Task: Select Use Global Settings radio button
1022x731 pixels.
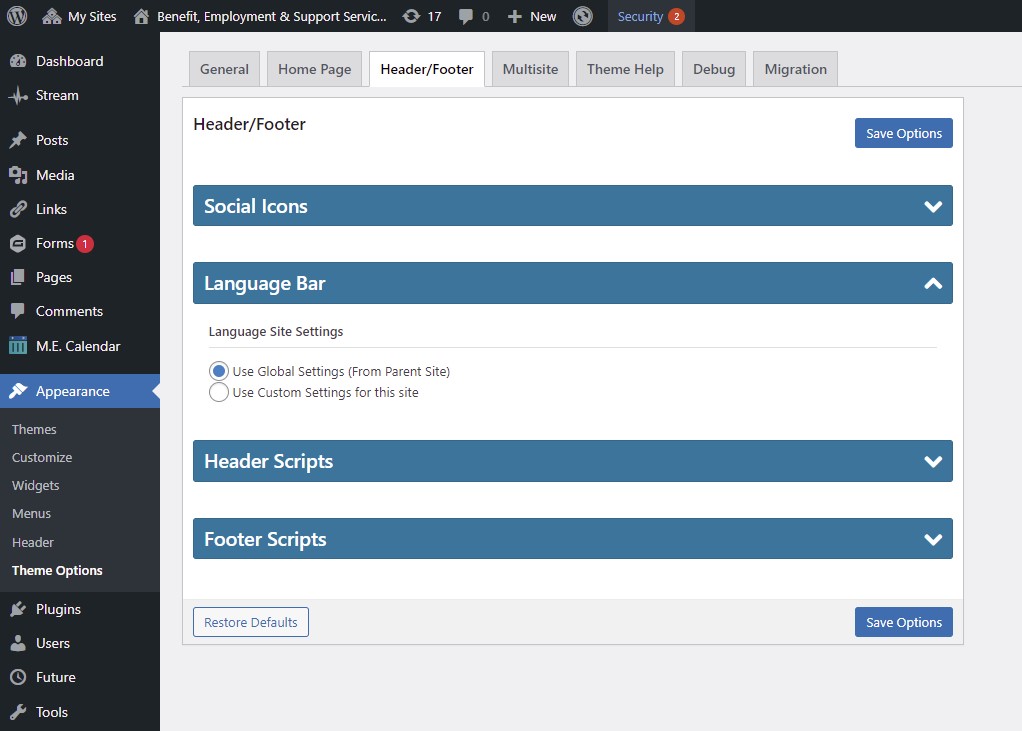Action: tap(218, 371)
